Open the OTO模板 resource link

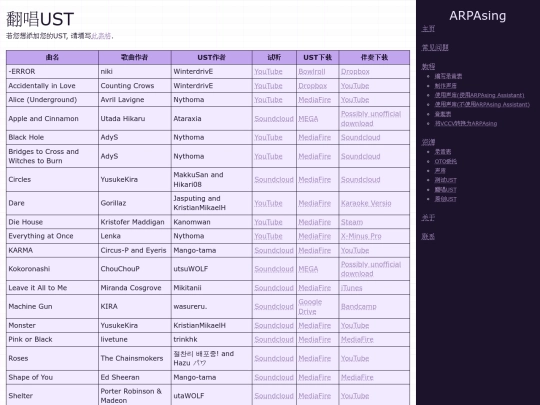445,161
